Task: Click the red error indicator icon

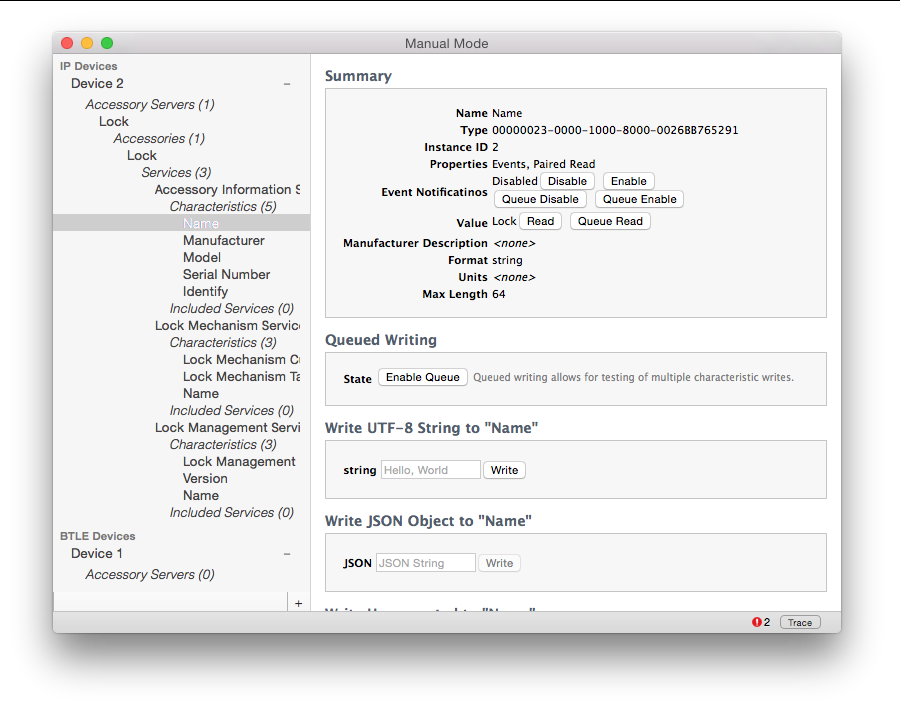Action: click(x=757, y=622)
